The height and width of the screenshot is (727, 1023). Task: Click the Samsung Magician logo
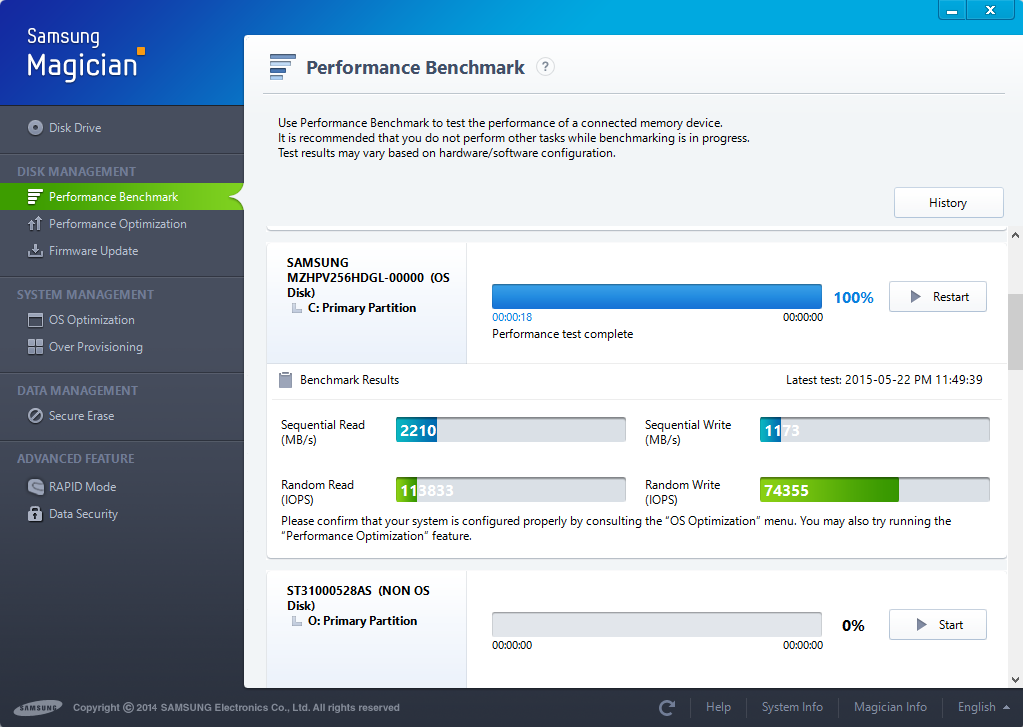click(x=85, y=54)
